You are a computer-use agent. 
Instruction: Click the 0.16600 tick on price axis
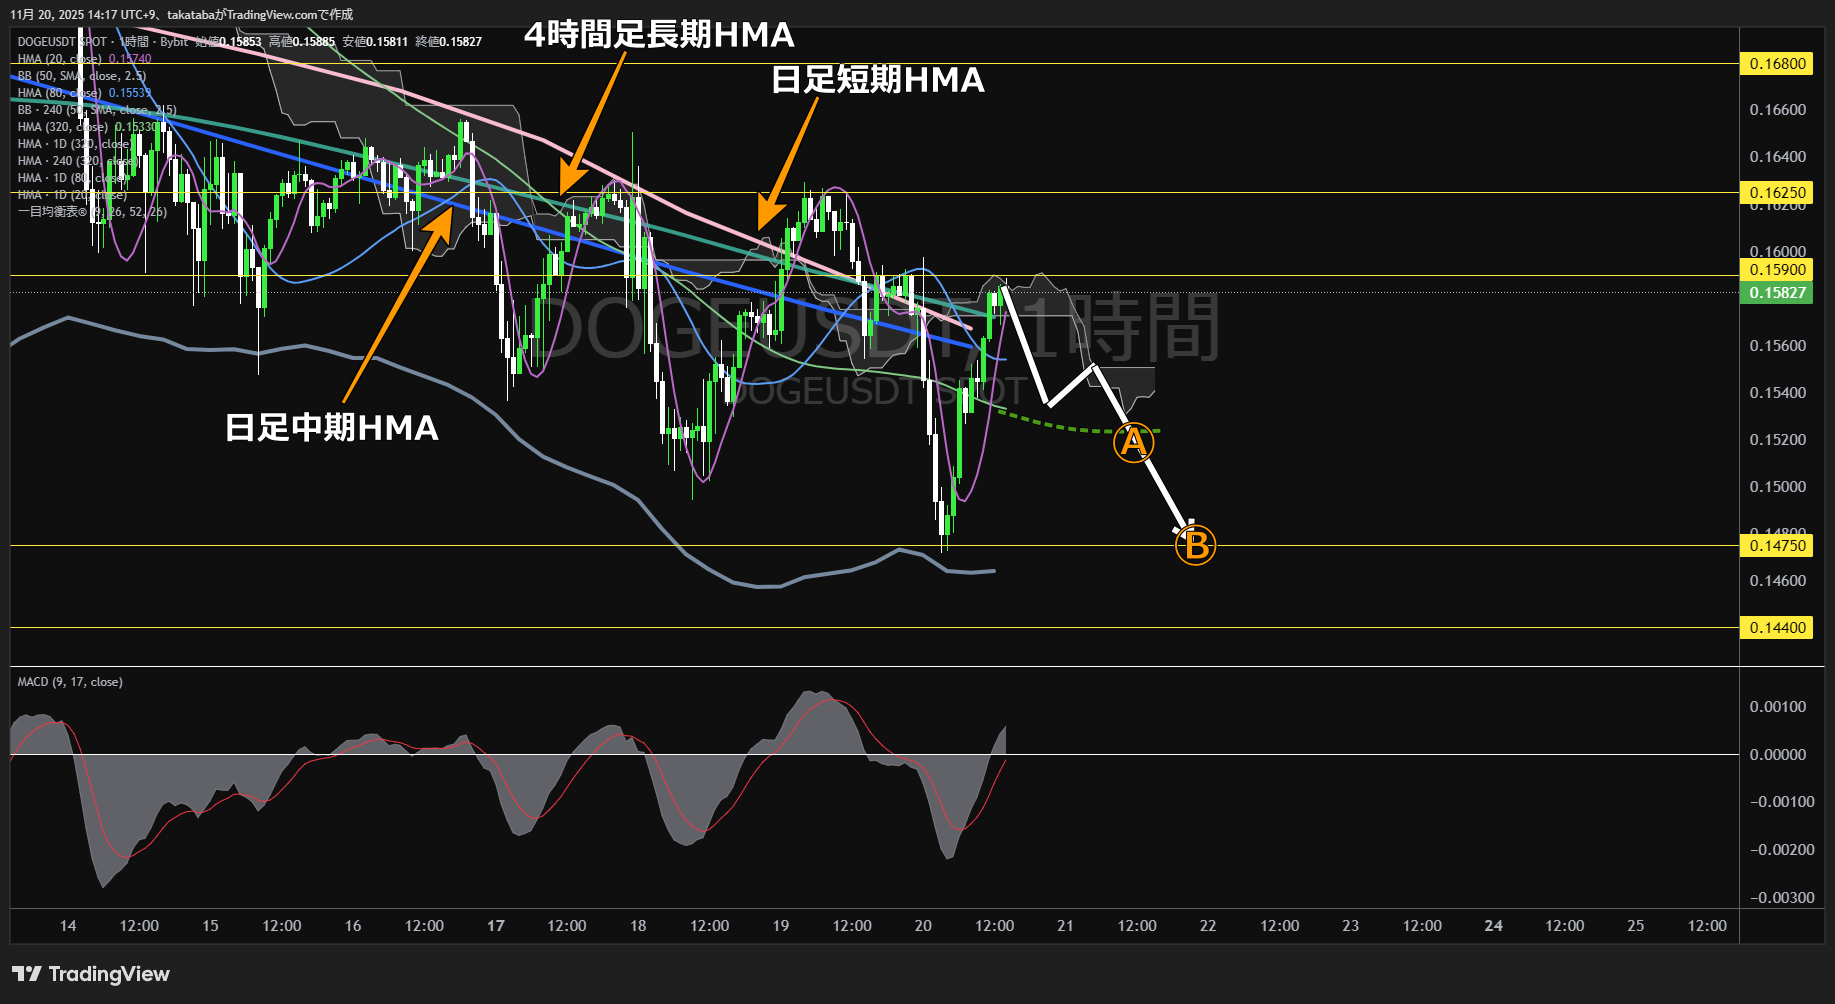click(x=1777, y=110)
